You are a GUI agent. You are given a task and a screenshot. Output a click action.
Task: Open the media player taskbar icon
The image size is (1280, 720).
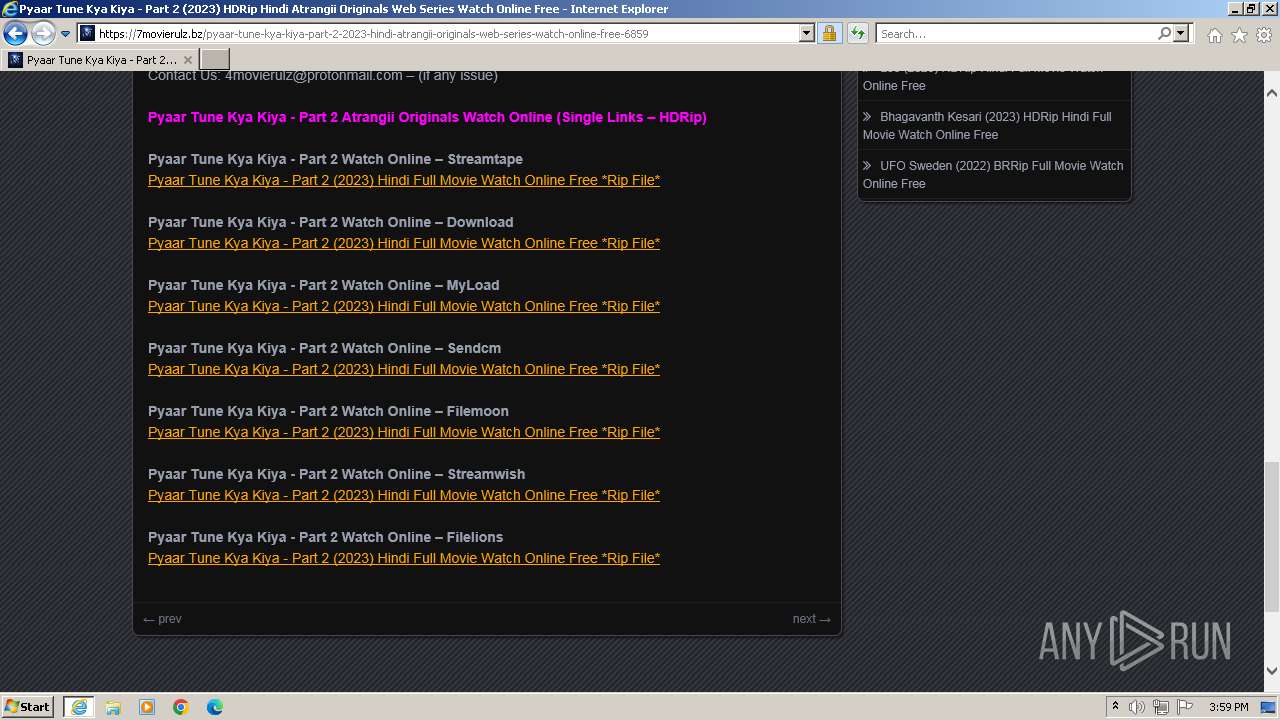click(147, 707)
